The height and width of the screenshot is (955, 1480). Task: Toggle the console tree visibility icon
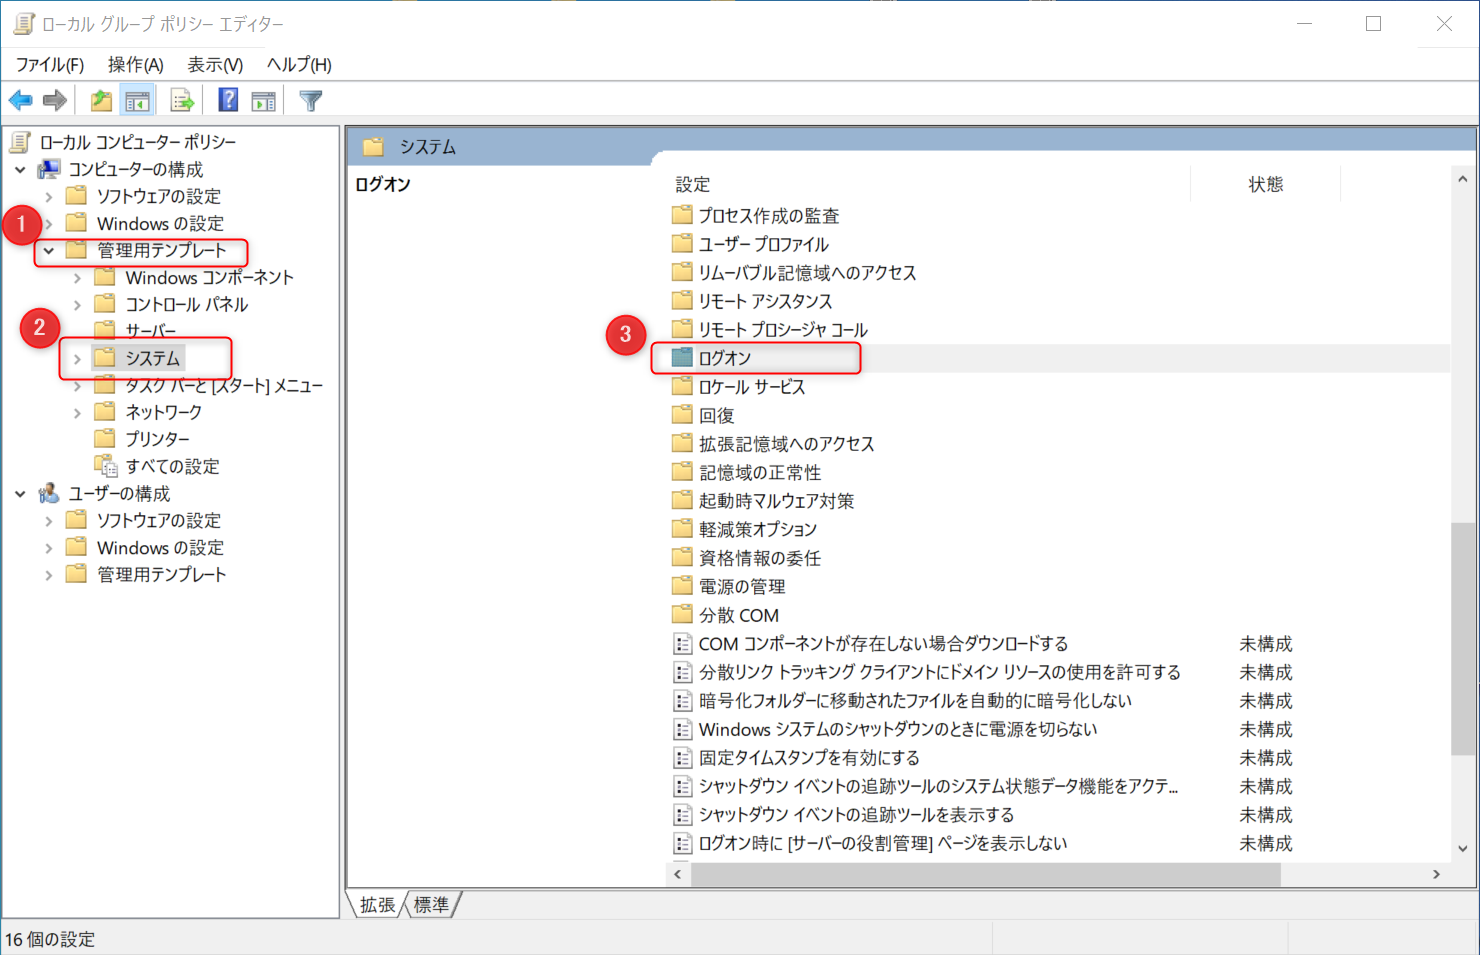click(137, 99)
